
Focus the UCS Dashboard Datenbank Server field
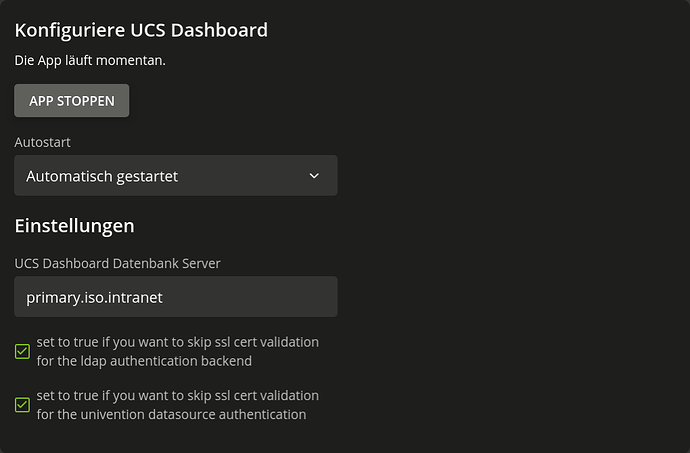[x=176, y=297]
